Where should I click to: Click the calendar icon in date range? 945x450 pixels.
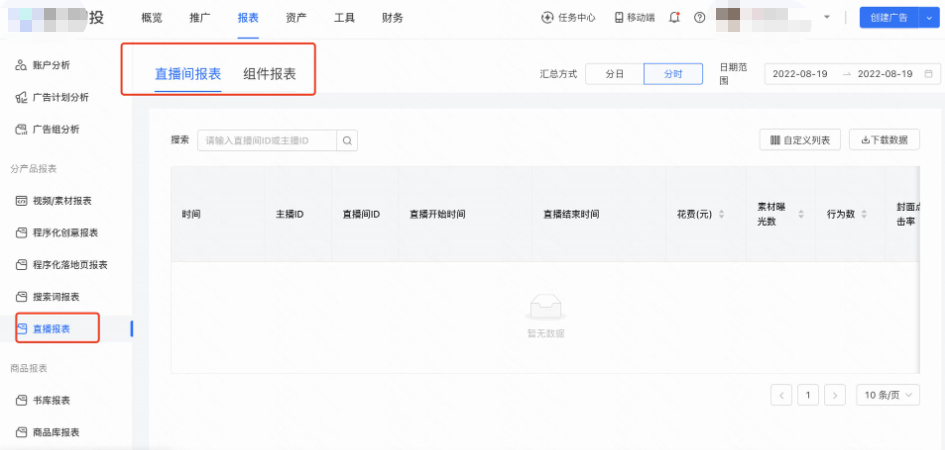pos(929,73)
